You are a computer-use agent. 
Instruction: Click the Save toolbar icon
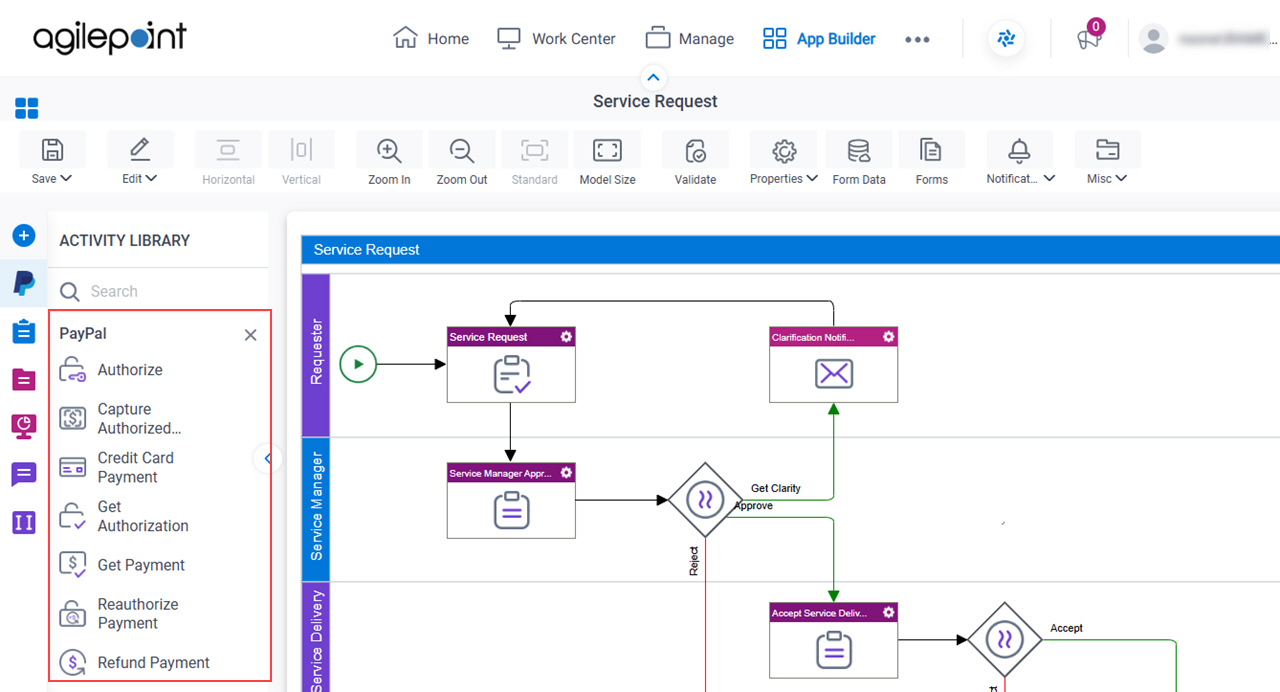(52, 150)
